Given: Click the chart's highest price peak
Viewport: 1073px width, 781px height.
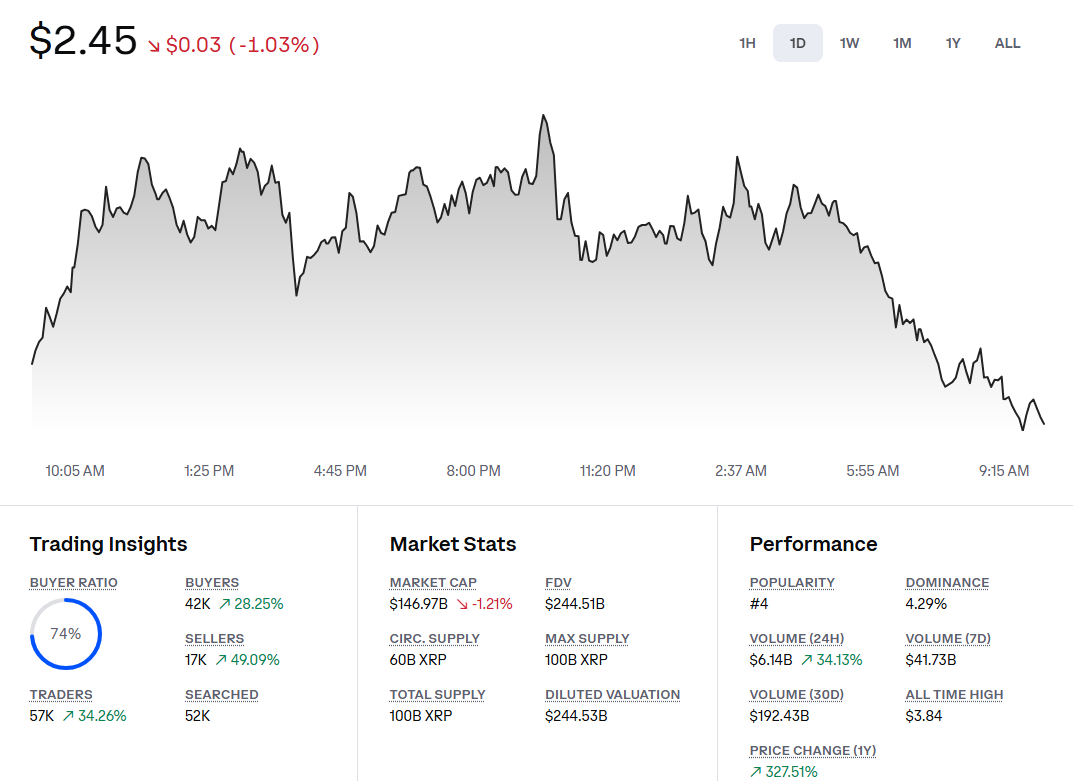Looking at the screenshot, I should coord(544,118).
